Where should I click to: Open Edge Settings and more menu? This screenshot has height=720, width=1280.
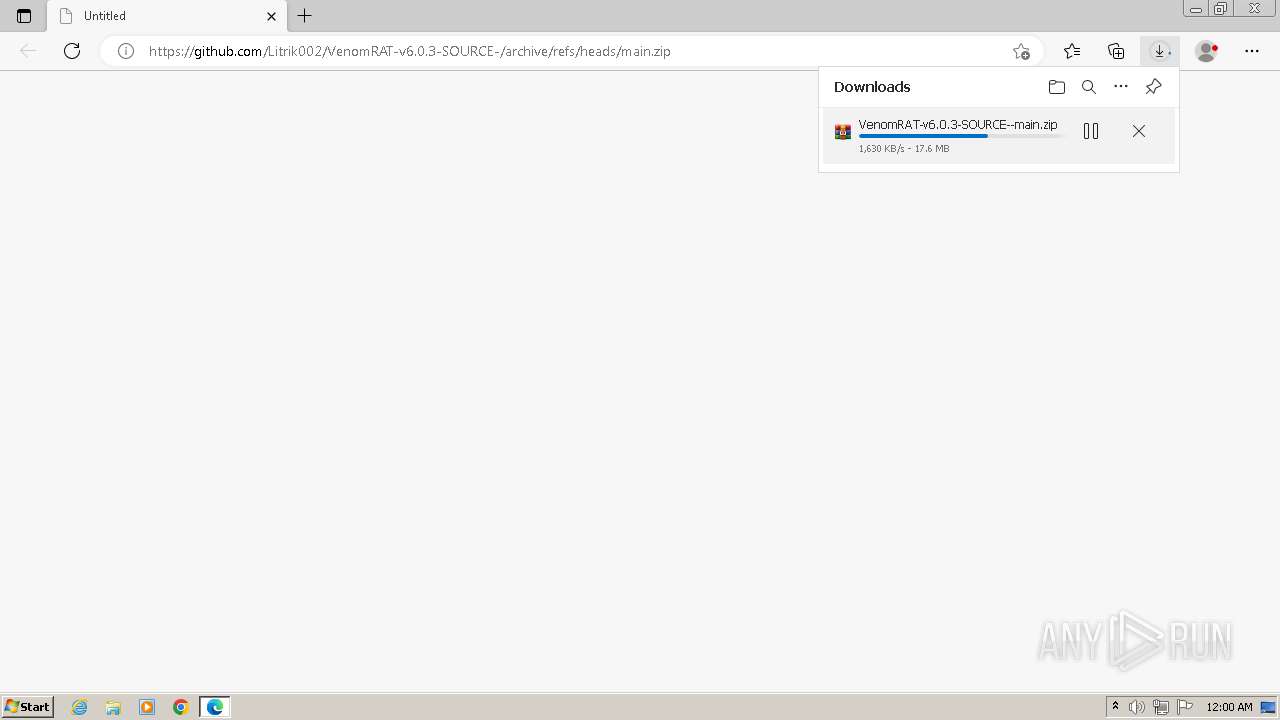coord(1252,51)
